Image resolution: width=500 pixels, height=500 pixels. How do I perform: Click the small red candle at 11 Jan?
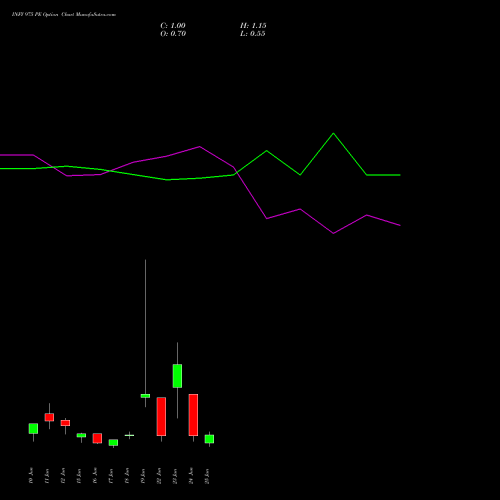pyautogui.click(x=49, y=417)
